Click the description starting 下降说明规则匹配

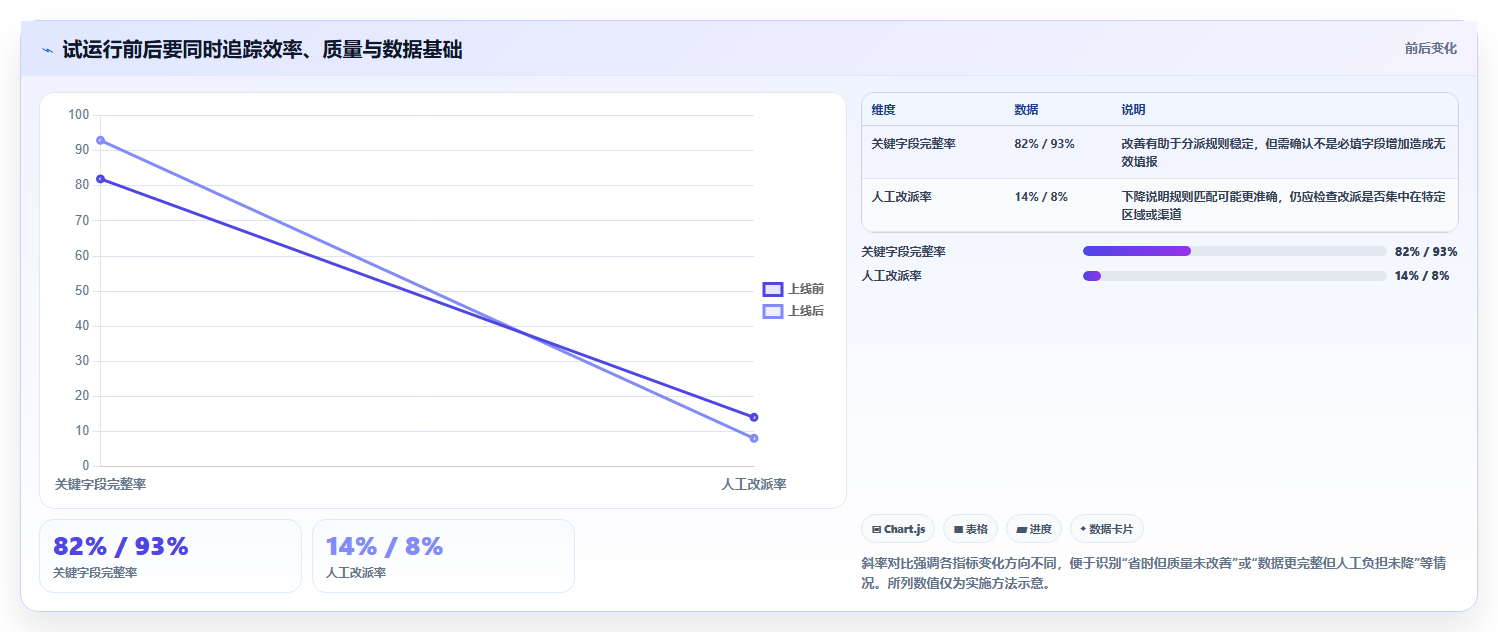point(1283,205)
